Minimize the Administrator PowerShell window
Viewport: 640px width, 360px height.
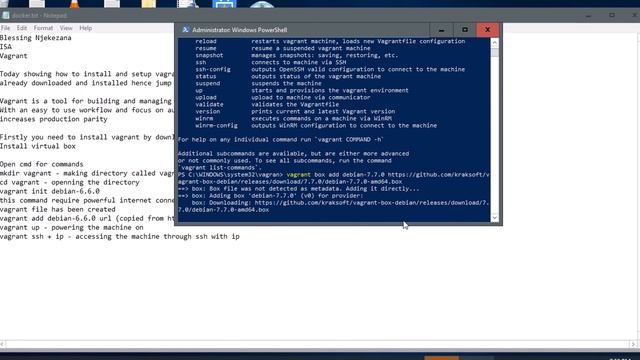(x=441, y=30)
